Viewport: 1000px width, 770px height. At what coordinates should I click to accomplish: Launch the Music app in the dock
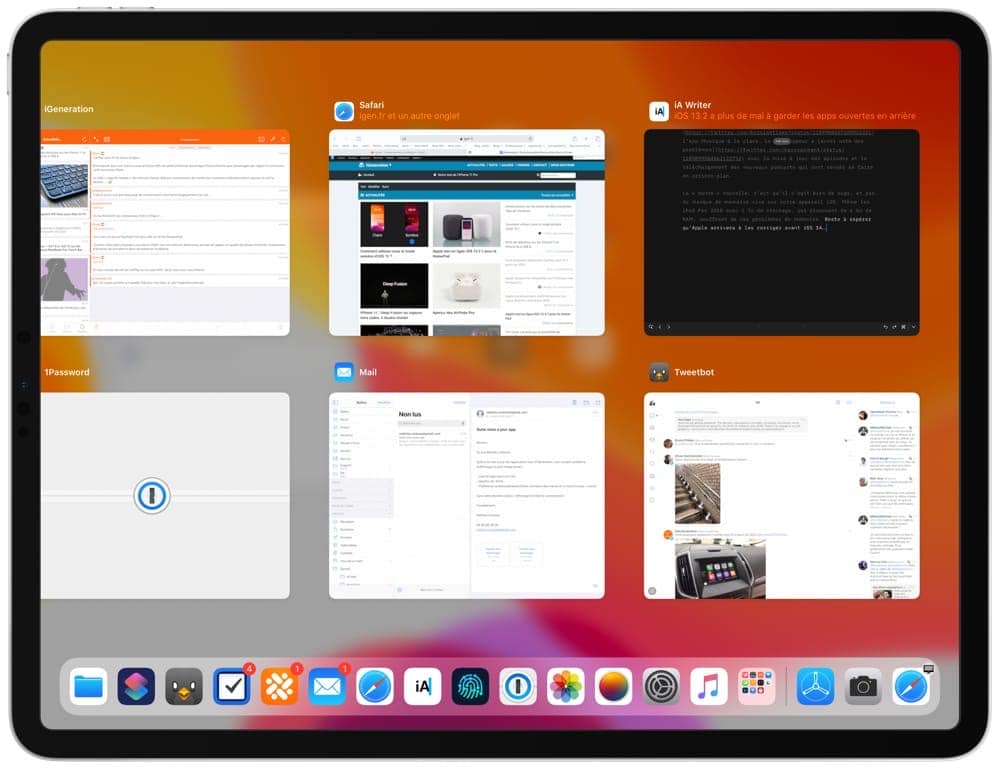point(709,686)
